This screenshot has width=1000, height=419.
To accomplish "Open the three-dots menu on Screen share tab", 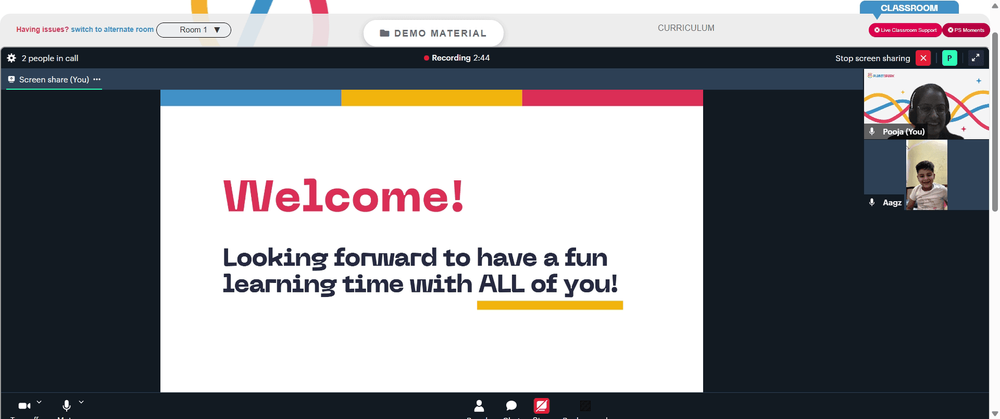I will (x=97, y=80).
